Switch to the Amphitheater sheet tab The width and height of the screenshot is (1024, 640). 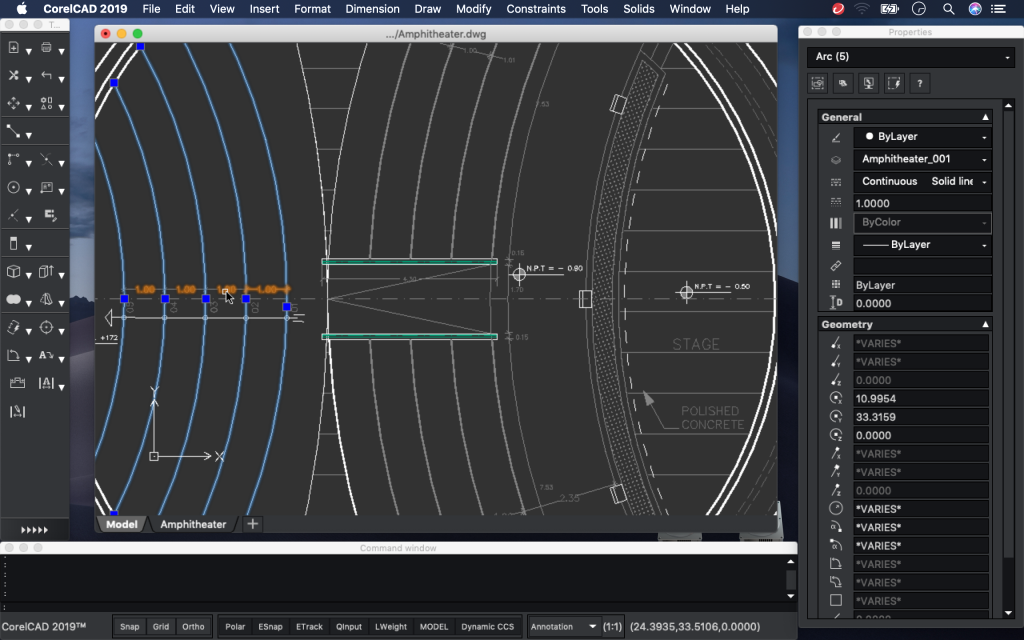193,524
